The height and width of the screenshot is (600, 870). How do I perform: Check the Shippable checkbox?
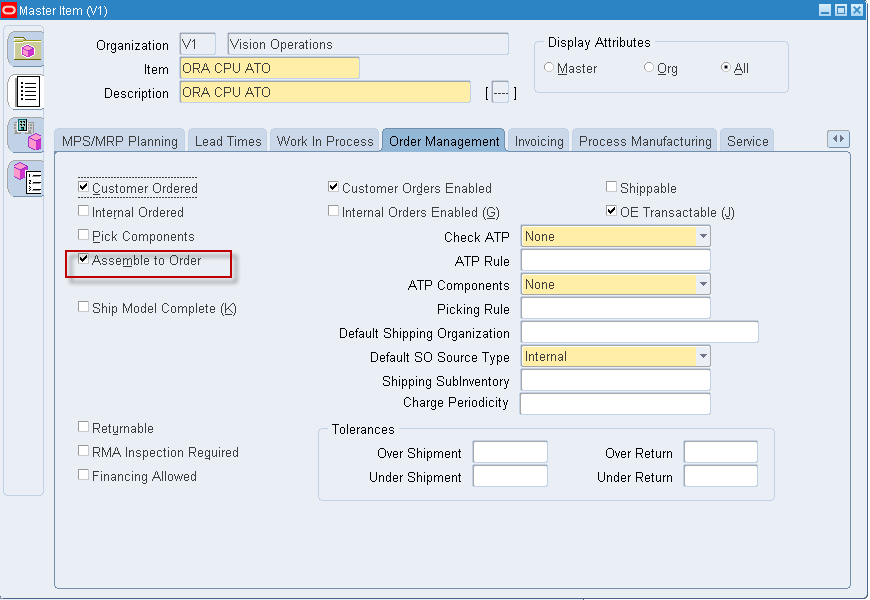[611, 187]
